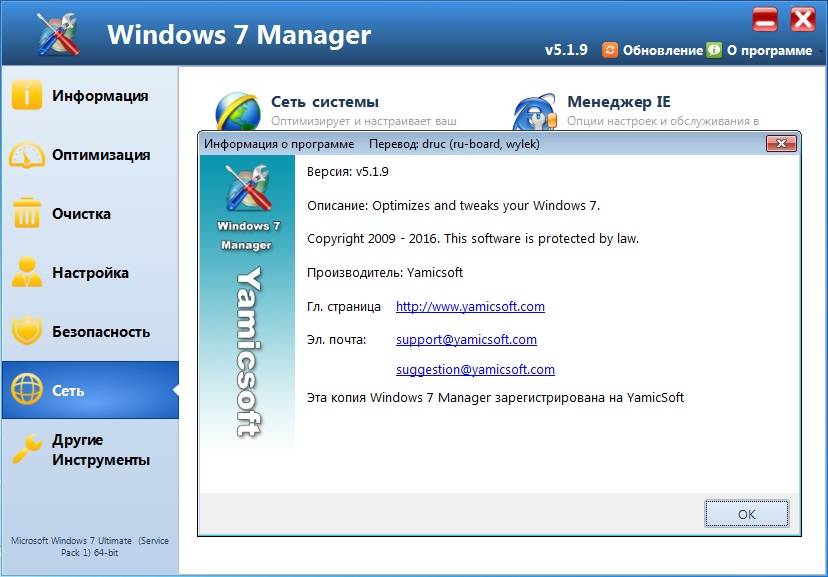Select the Очистка trash bin icon
This screenshot has height=577, width=828.
tap(26, 212)
